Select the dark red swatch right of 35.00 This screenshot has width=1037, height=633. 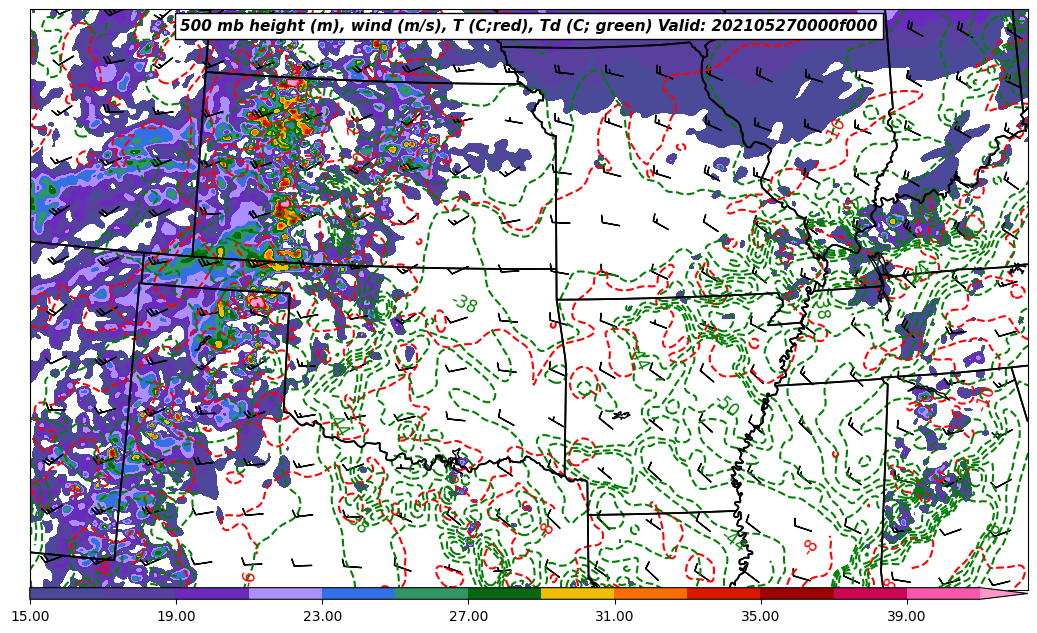[797, 593]
